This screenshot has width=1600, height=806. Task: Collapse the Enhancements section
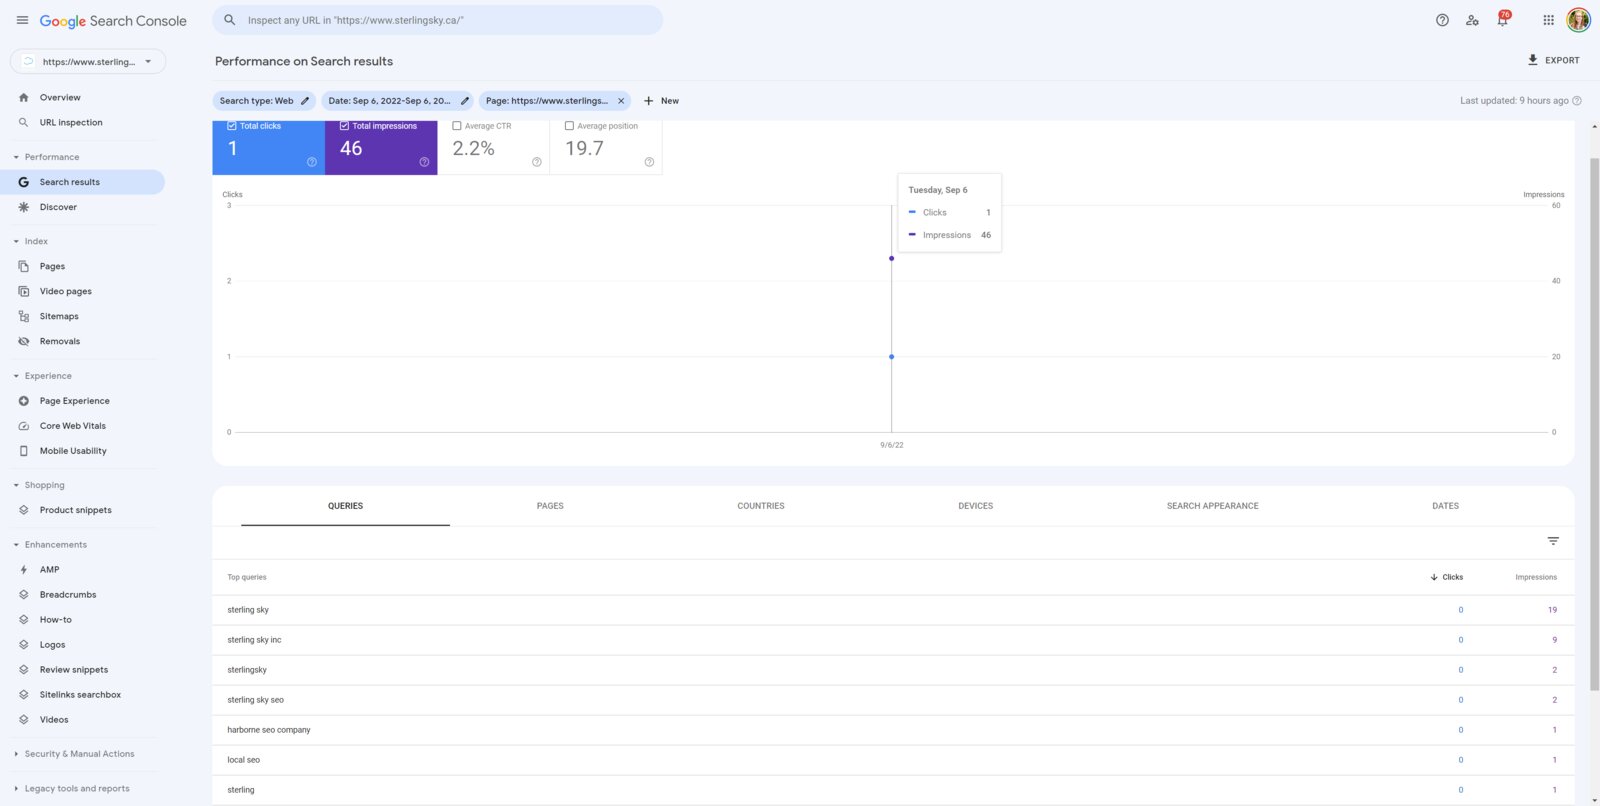tap(50, 545)
